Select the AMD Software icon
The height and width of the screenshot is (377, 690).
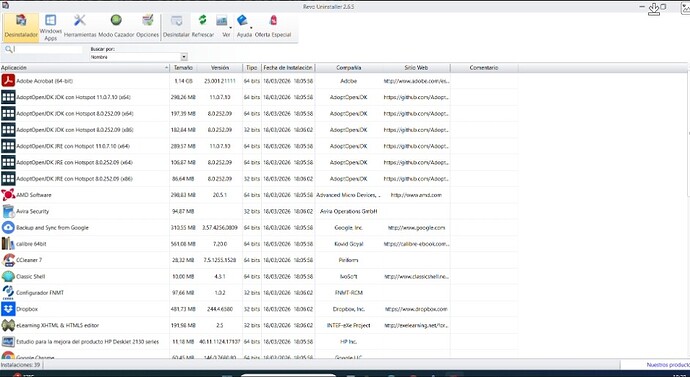(8, 194)
